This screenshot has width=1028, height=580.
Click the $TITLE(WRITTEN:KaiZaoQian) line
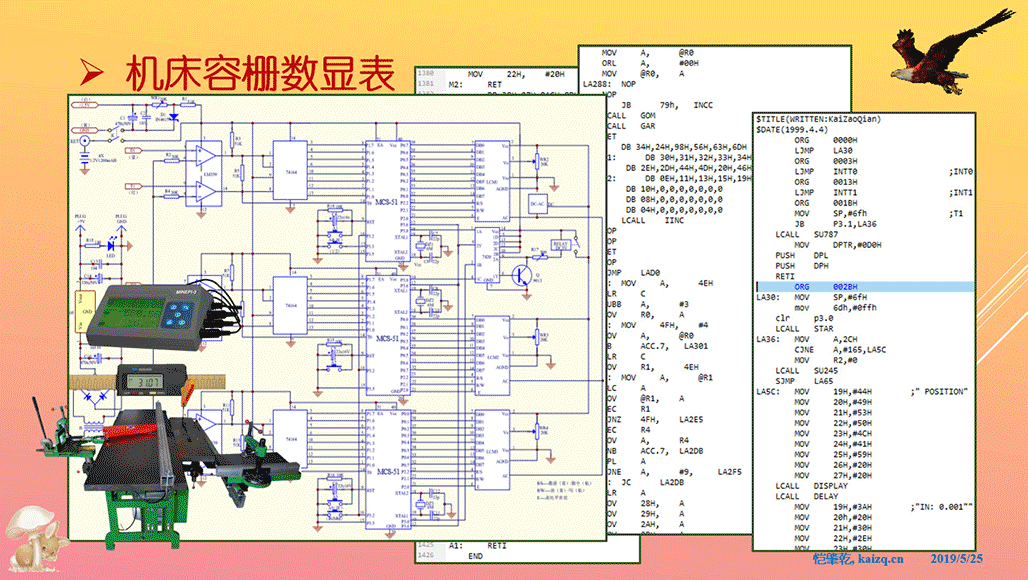[x=818, y=119]
